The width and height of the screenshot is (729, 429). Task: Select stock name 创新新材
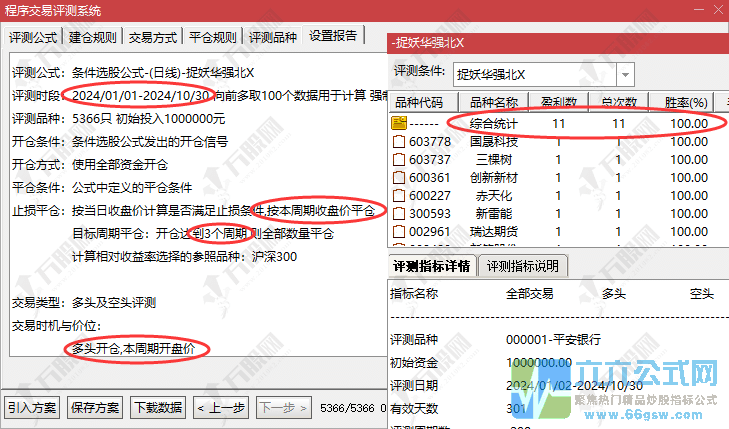coord(494,178)
